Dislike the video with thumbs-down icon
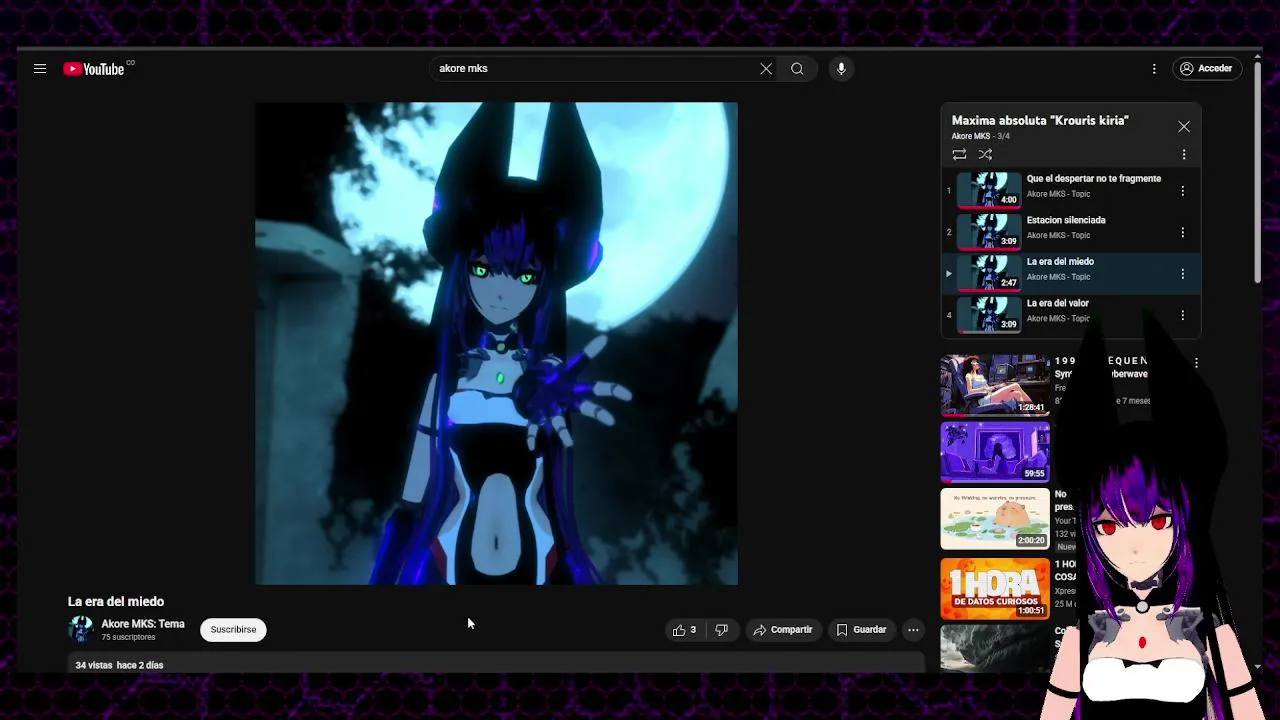This screenshot has height=720, width=1280. pos(721,630)
